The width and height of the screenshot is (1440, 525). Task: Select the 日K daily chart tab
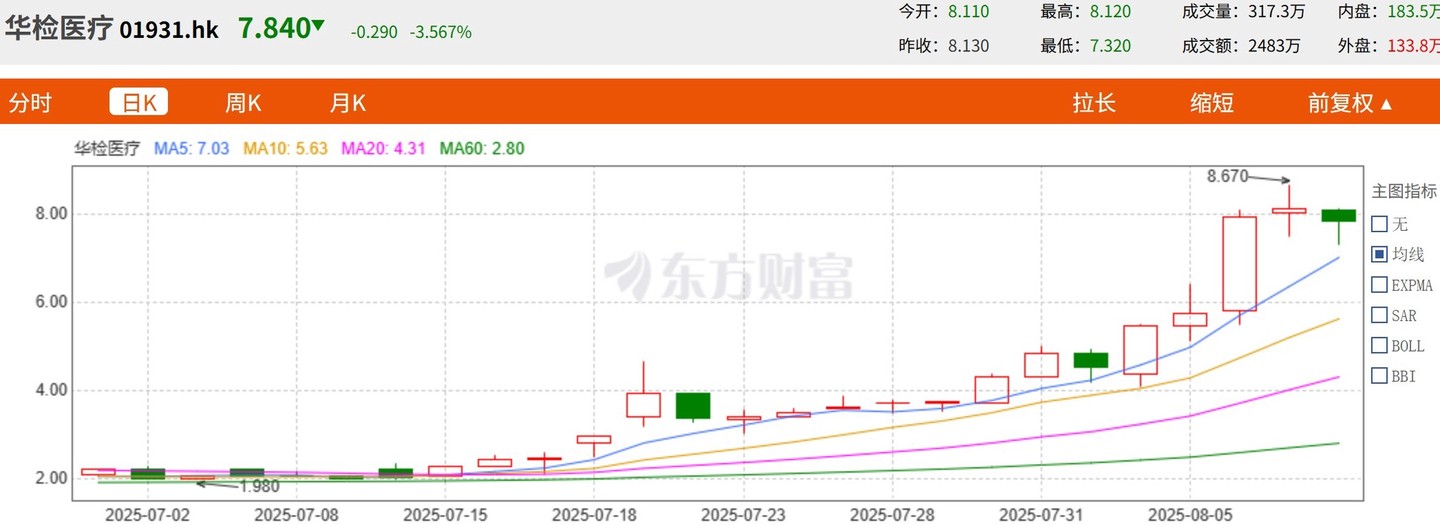tap(139, 102)
